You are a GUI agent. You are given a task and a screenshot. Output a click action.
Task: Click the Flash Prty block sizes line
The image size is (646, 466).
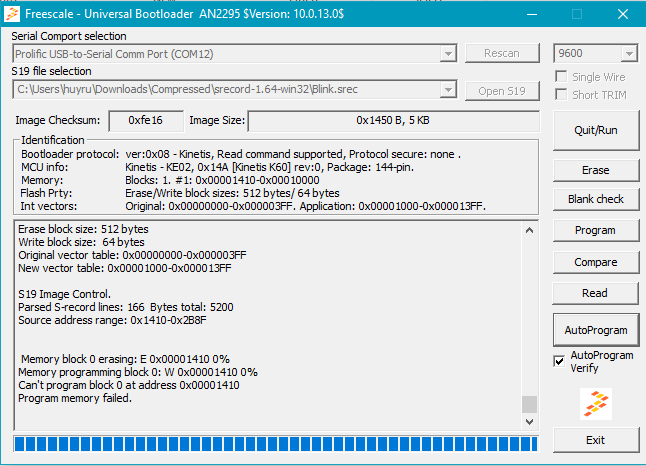click(x=180, y=193)
